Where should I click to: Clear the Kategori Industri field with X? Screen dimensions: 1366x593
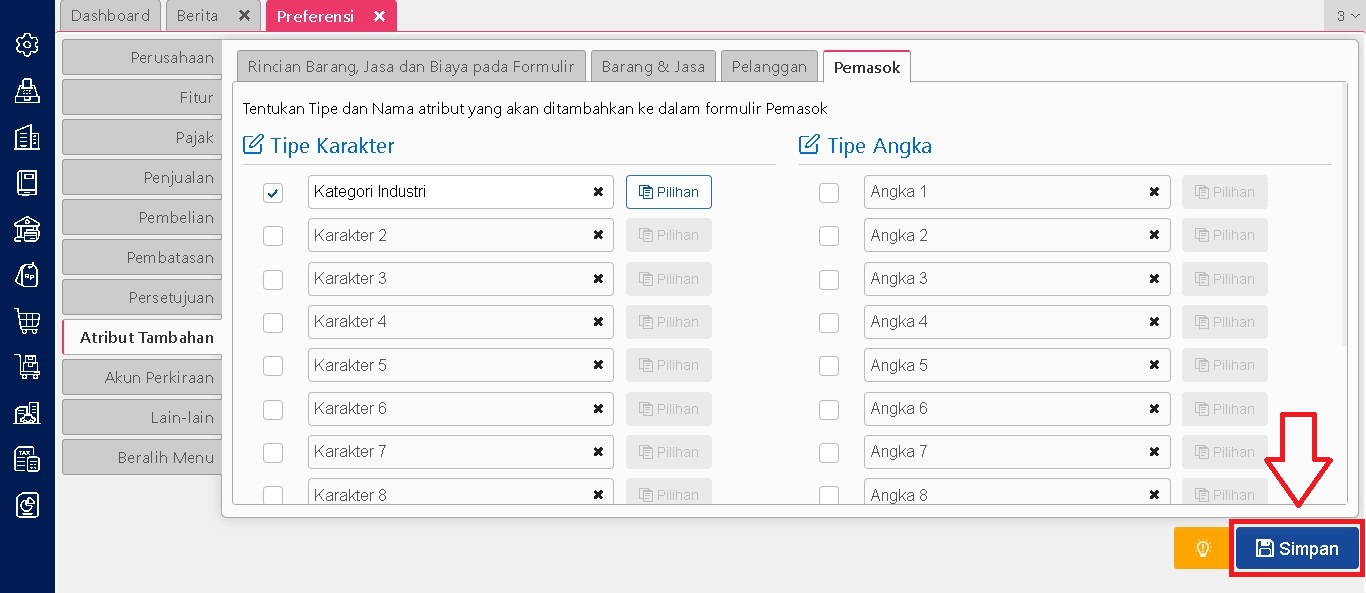(x=598, y=192)
